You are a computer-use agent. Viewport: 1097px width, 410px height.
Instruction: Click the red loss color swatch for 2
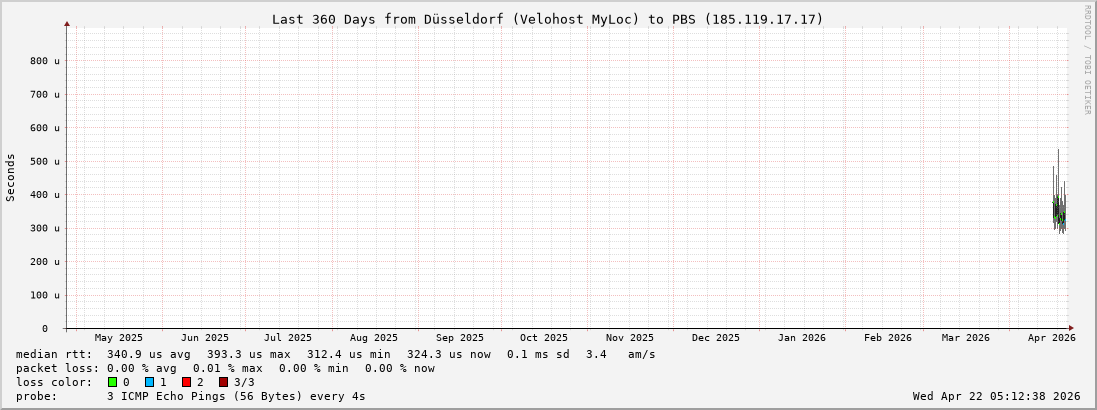coord(186,382)
